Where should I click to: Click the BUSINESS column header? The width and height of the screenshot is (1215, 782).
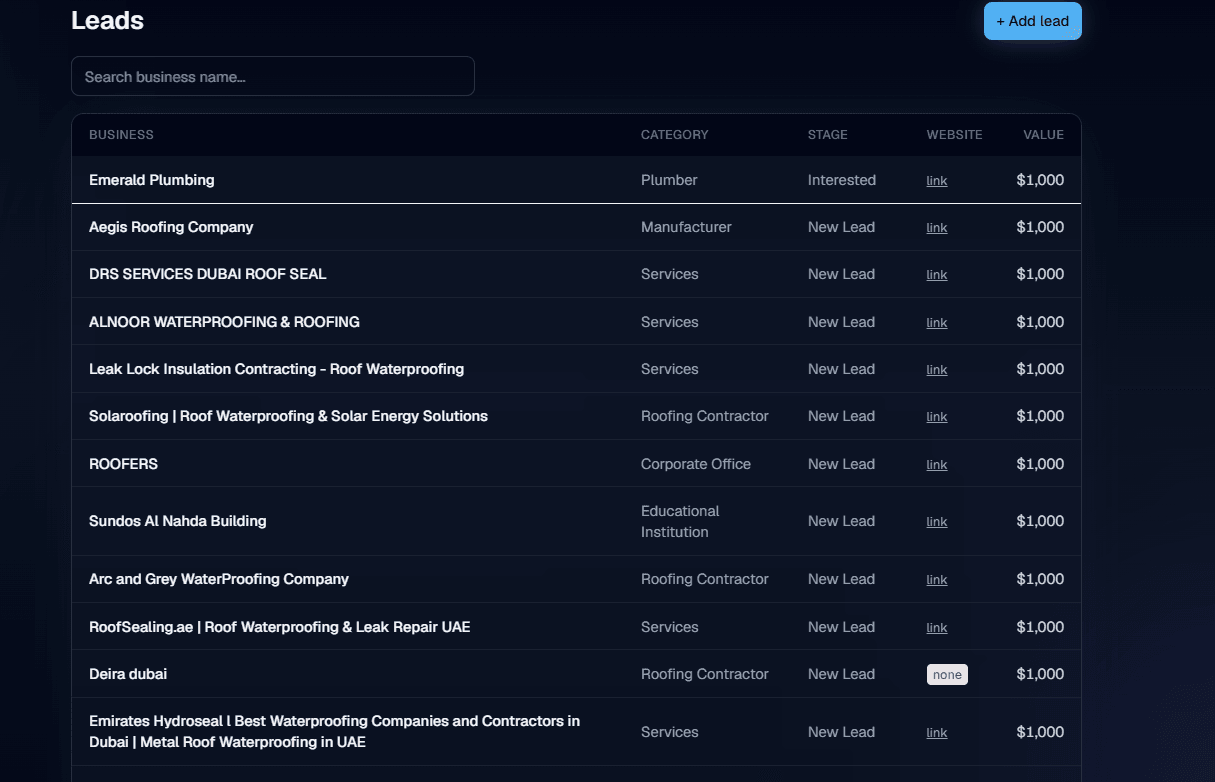(x=121, y=135)
